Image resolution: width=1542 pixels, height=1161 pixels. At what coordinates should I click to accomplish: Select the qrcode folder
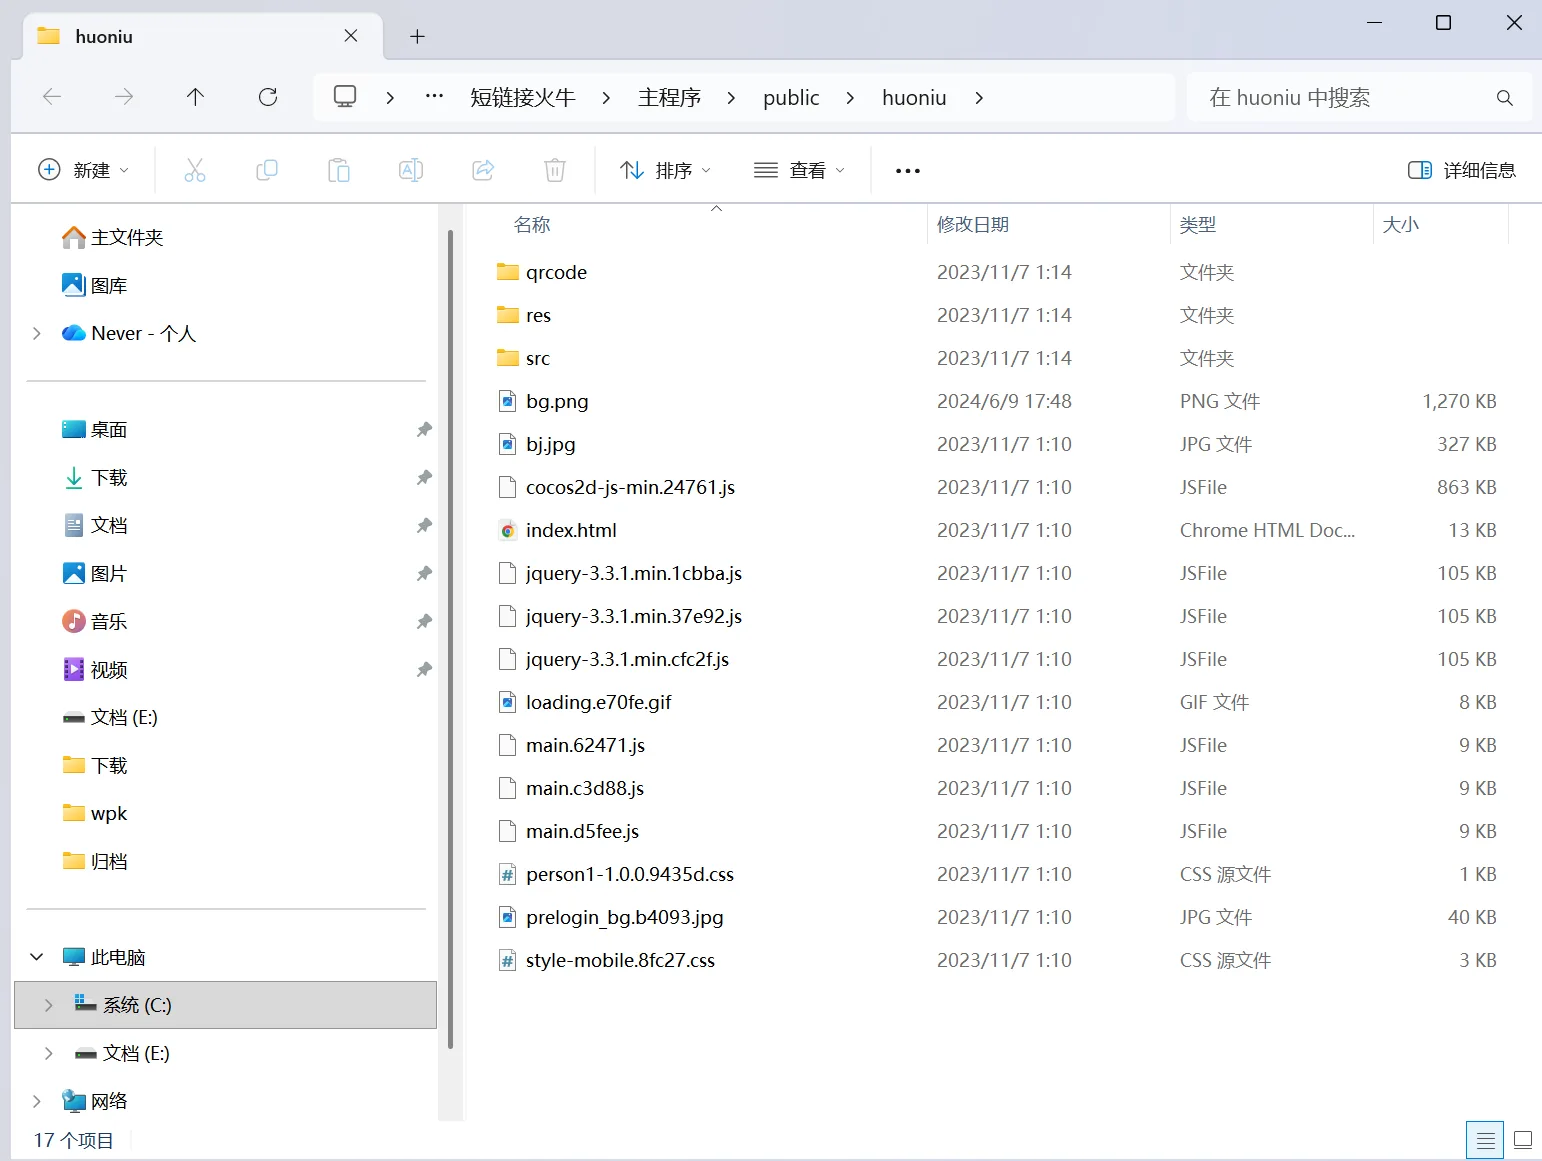click(556, 272)
